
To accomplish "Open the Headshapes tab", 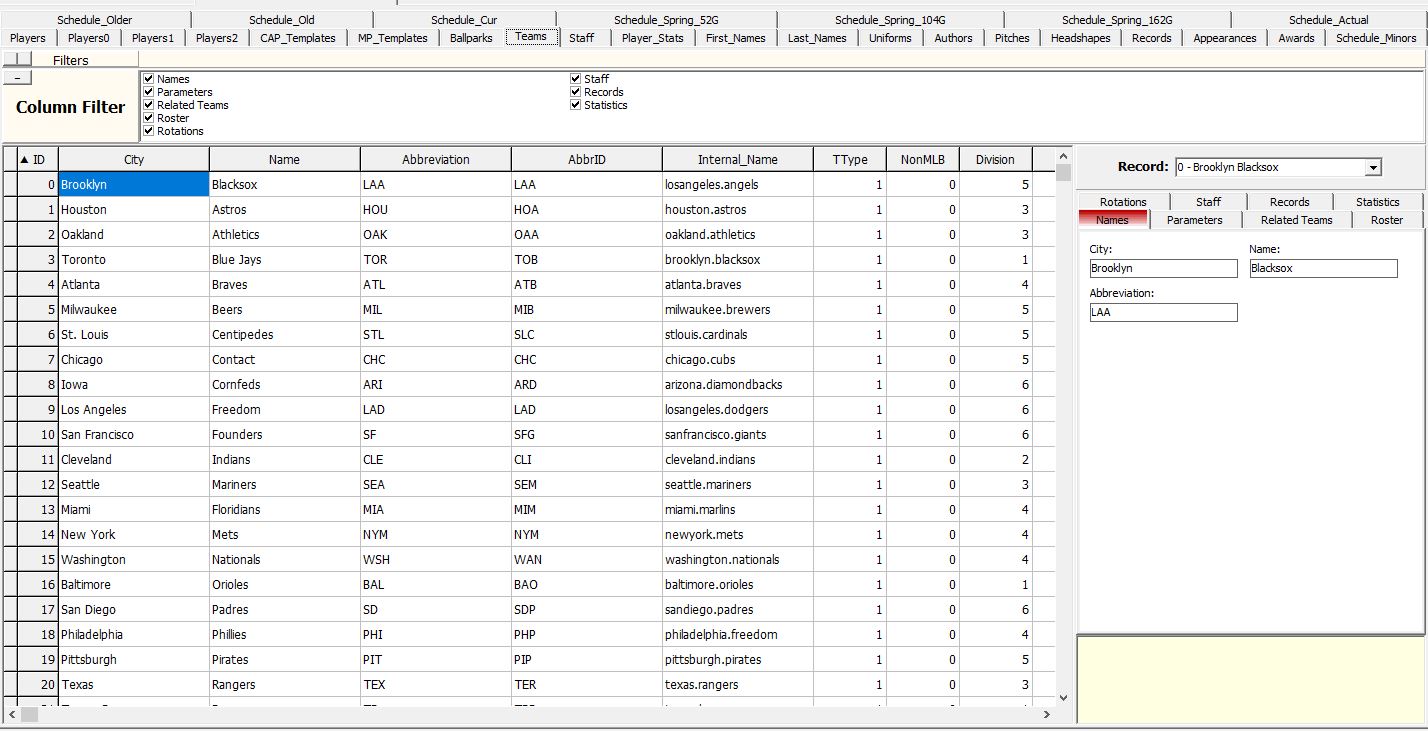I will coord(1081,38).
